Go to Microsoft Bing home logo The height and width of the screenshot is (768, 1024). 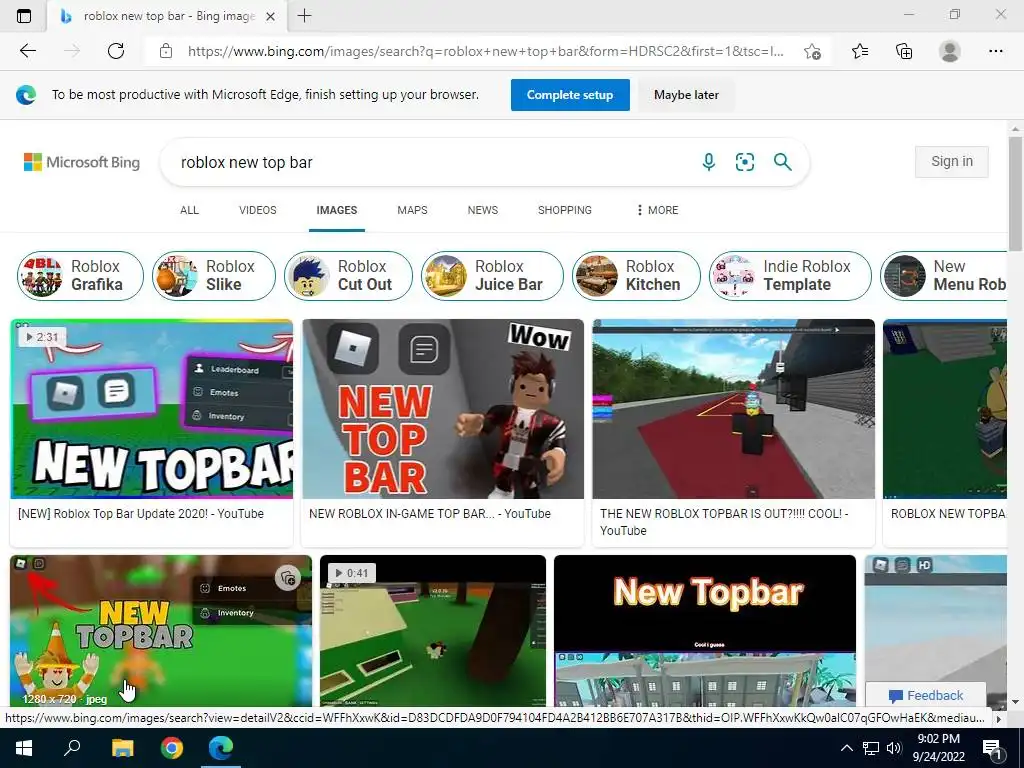(x=82, y=162)
